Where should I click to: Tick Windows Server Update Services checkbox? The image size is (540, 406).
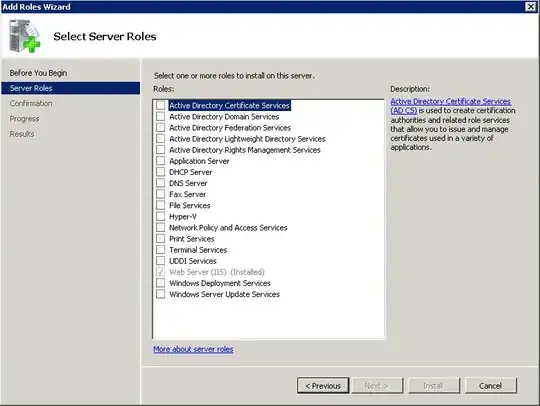pos(160,294)
